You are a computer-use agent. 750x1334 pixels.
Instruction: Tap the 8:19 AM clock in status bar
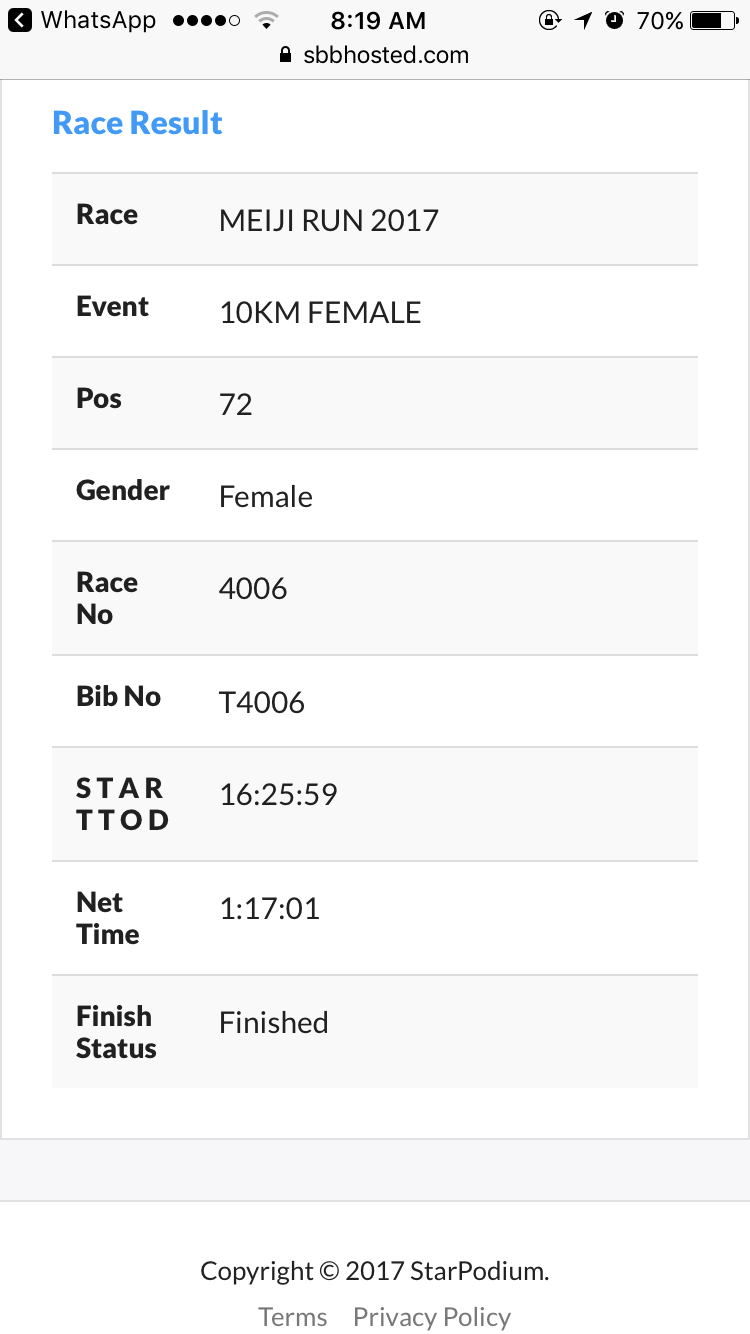tap(378, 20)
